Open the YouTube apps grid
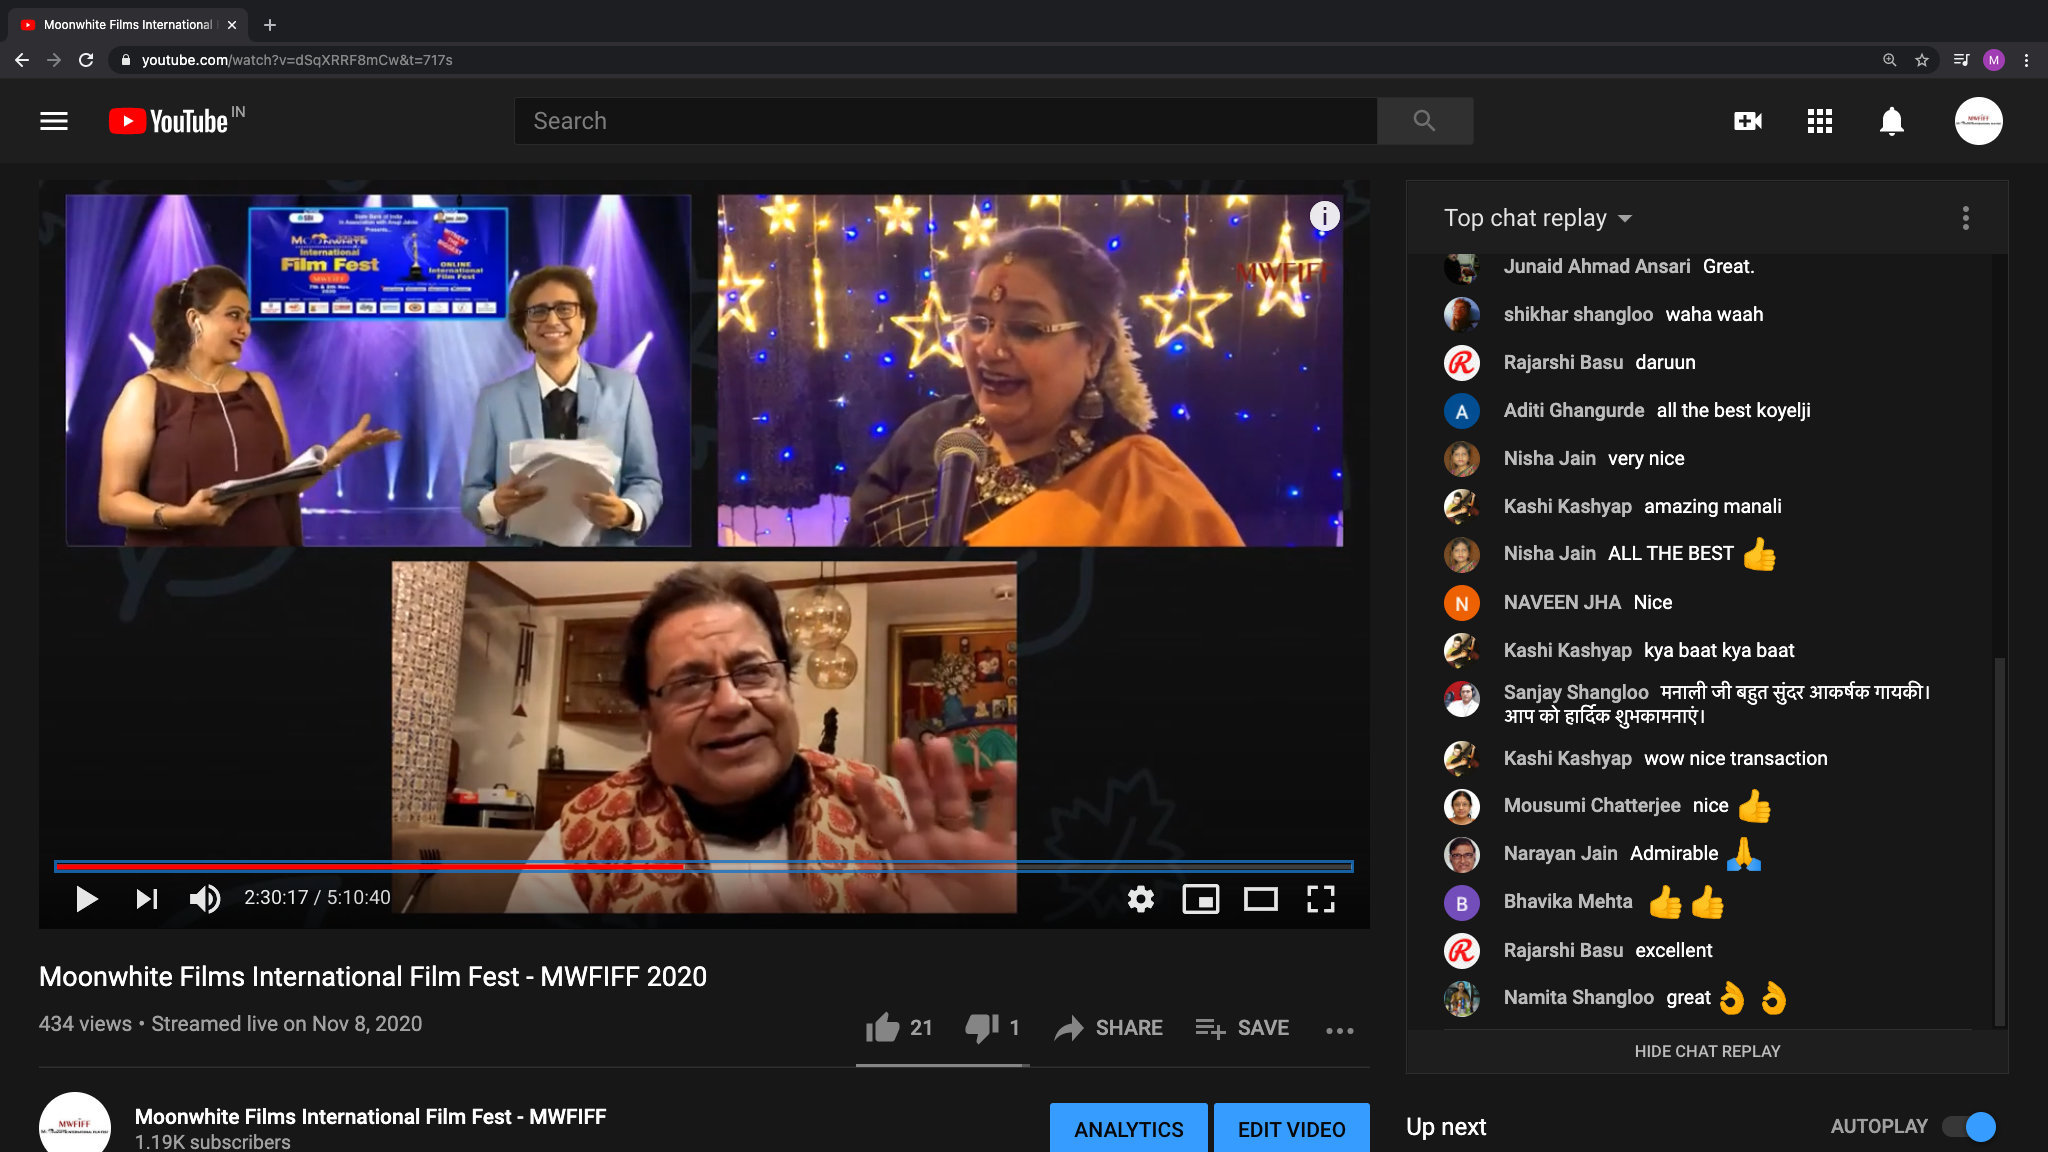The height and width of the screenshot is (1152, 2048). pyautogui.click(x=1820, y=121)
